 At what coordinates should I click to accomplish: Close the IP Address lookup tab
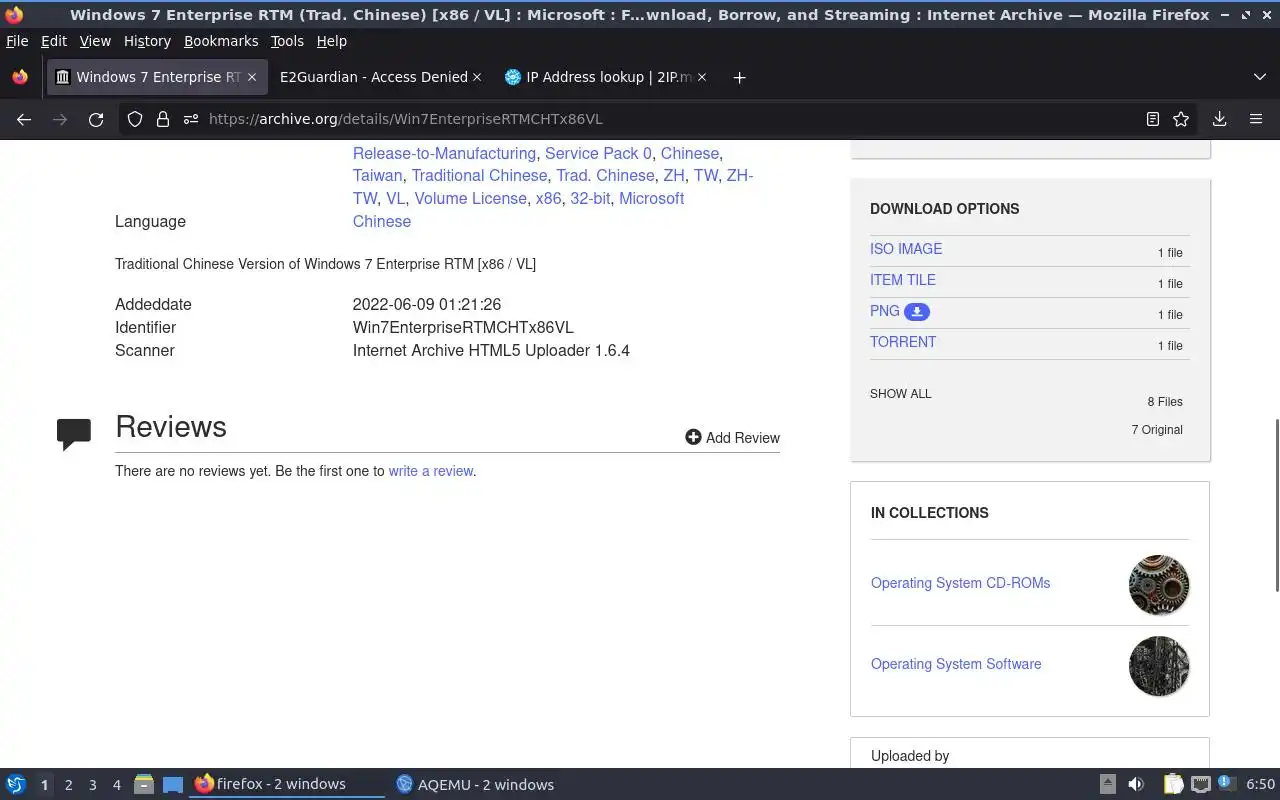[x=701, y=77]
